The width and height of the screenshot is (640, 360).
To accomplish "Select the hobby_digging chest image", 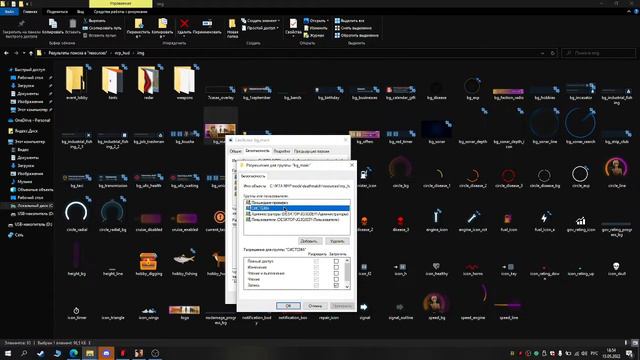I will coord(149,261).
